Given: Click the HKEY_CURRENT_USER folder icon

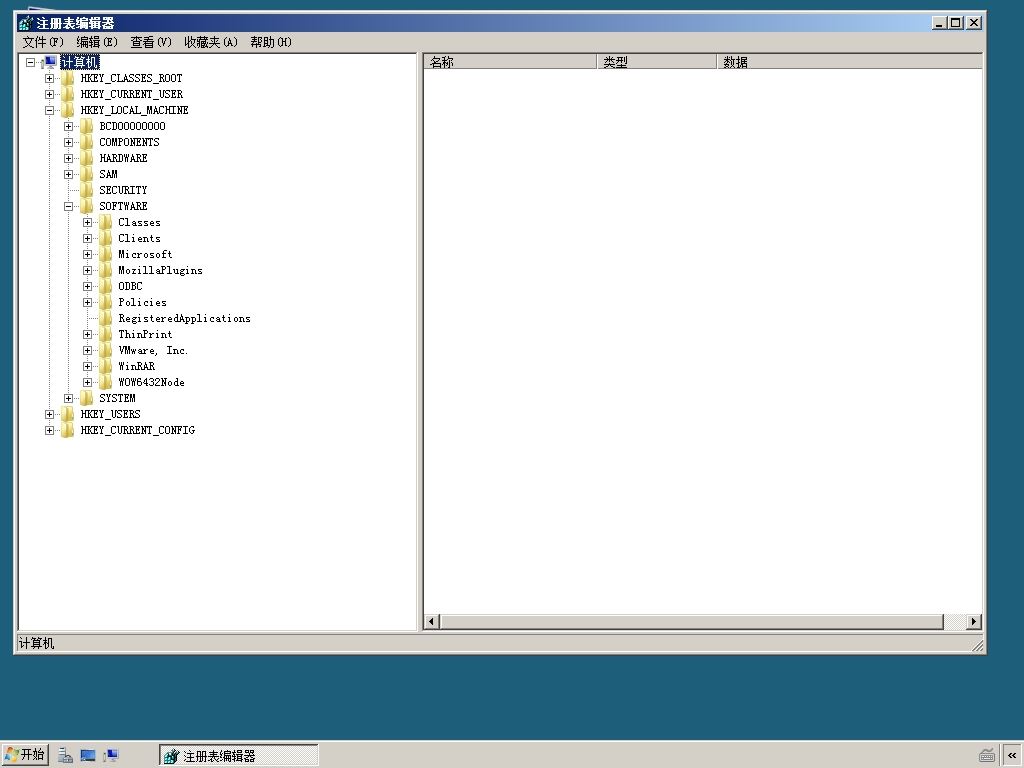Looking at the screenshot, I should [67, 94].
